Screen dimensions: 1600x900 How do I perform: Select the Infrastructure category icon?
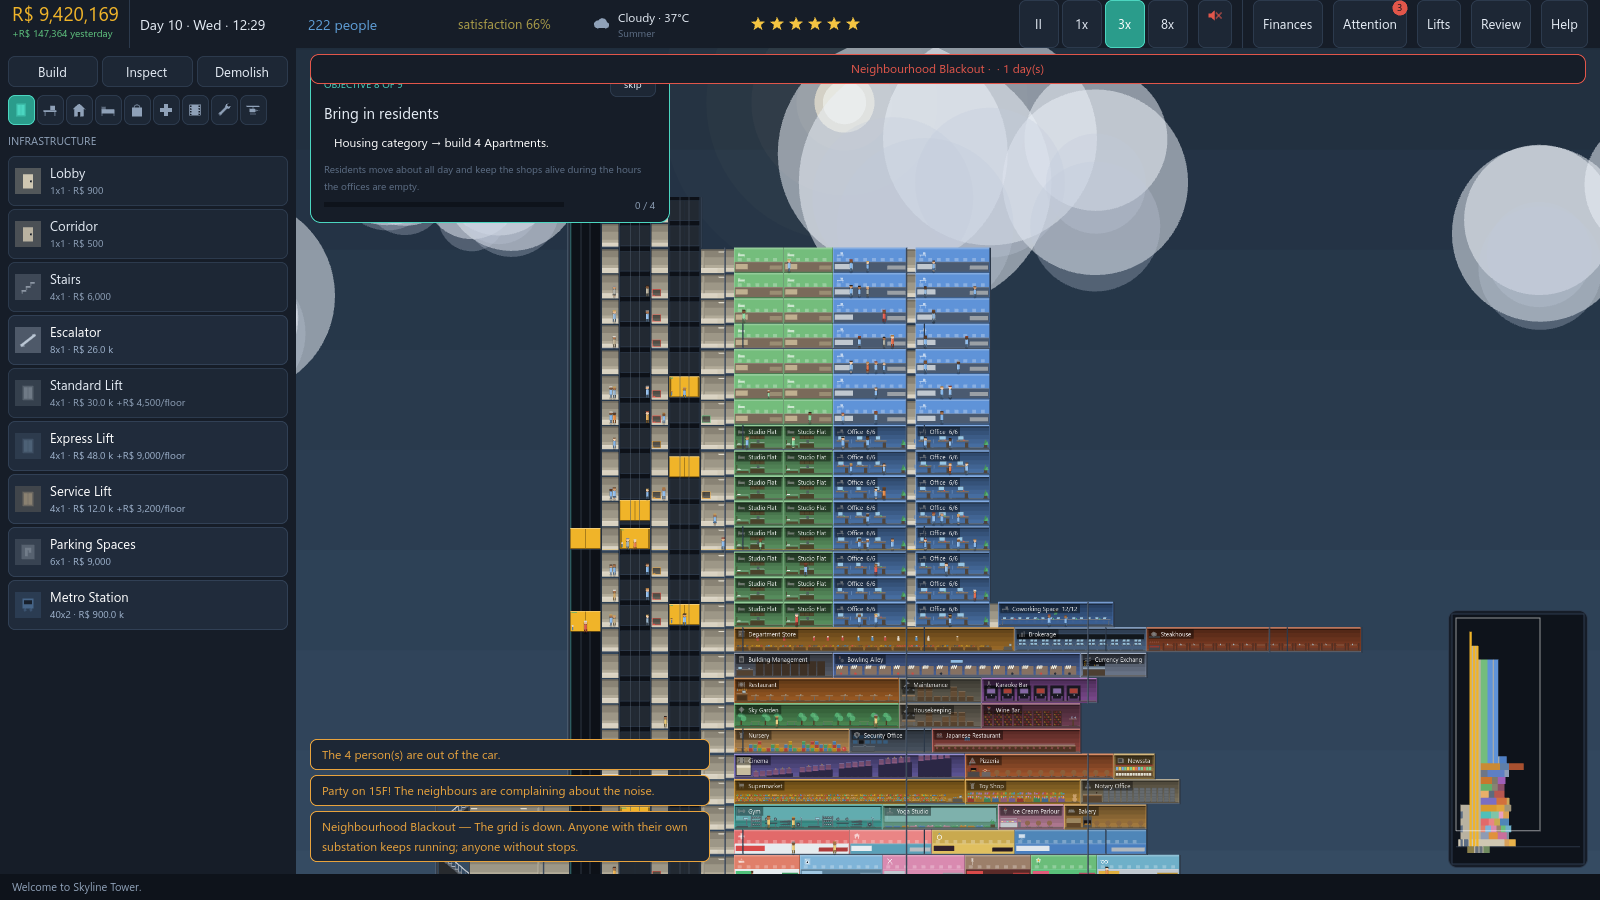(x=21, y=110)
